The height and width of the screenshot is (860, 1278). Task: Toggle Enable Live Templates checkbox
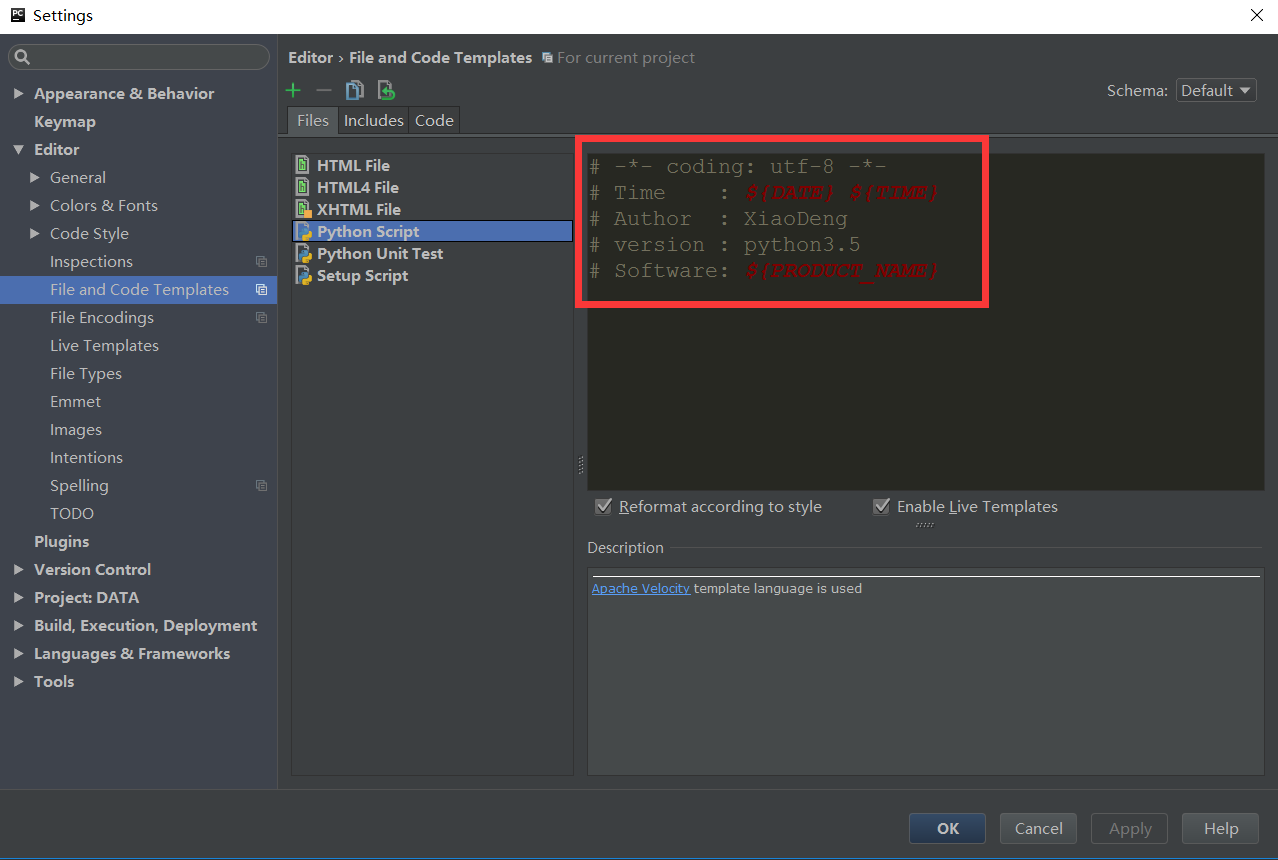[x=881, y=506]
